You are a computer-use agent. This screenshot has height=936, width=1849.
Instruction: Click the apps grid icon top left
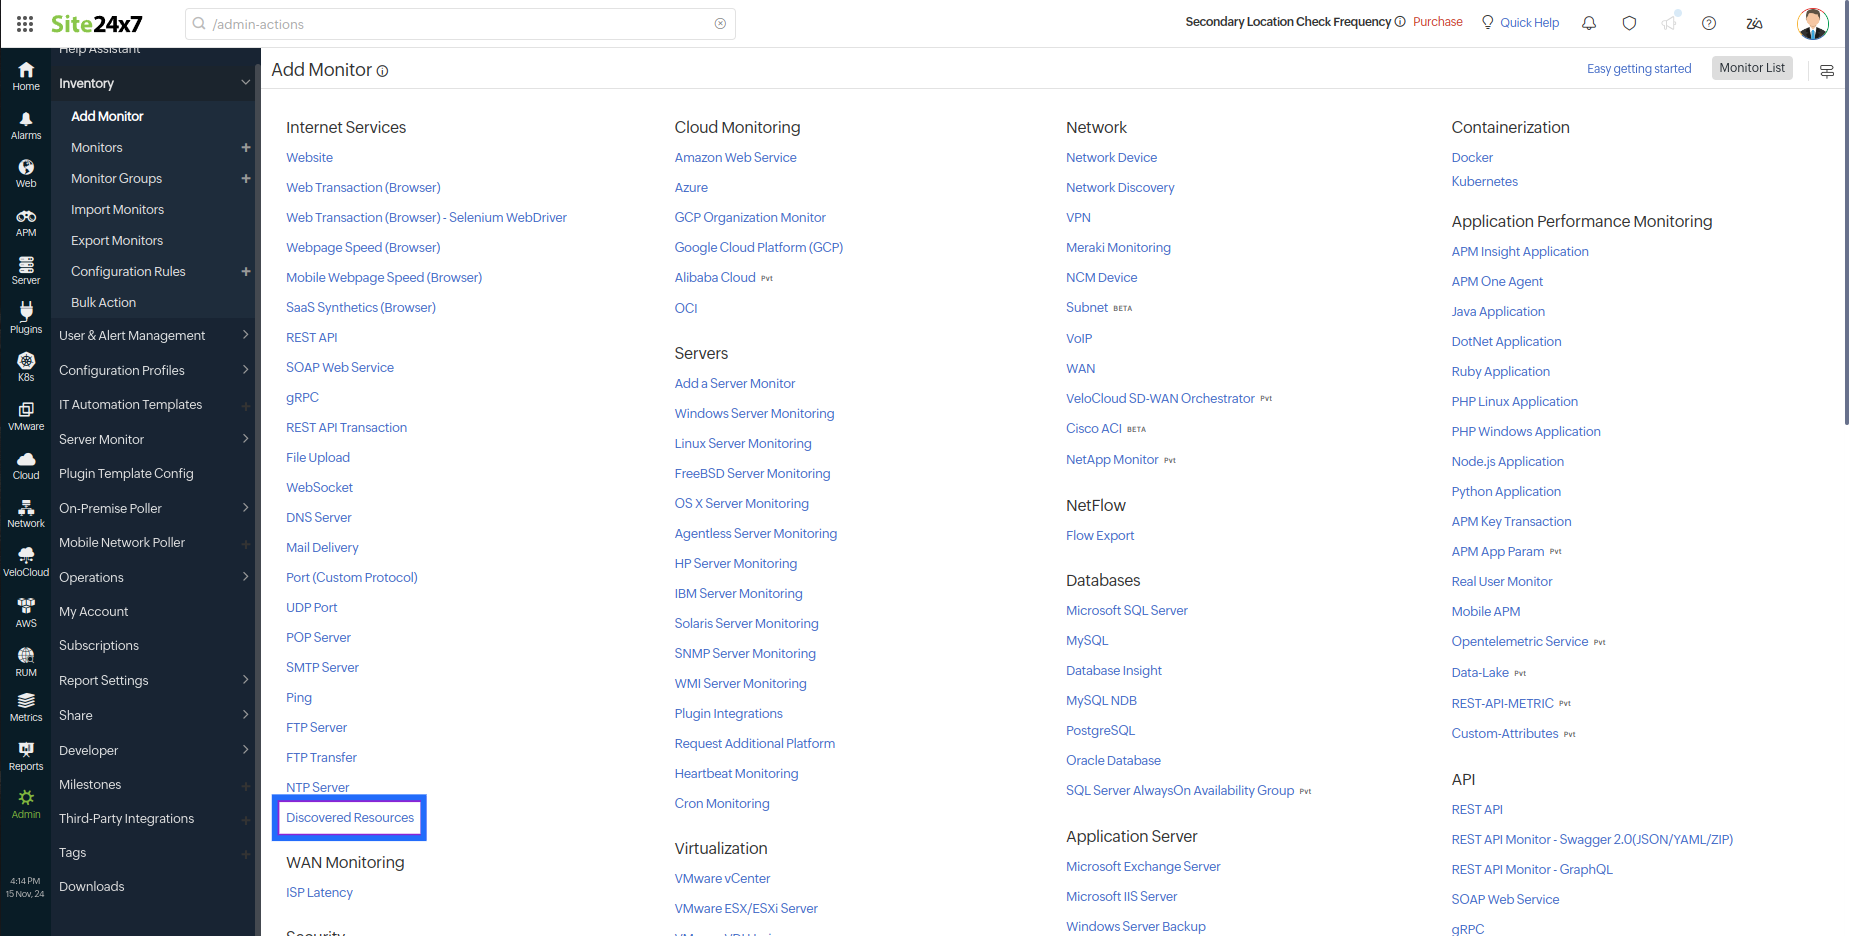tap(25, 23)
